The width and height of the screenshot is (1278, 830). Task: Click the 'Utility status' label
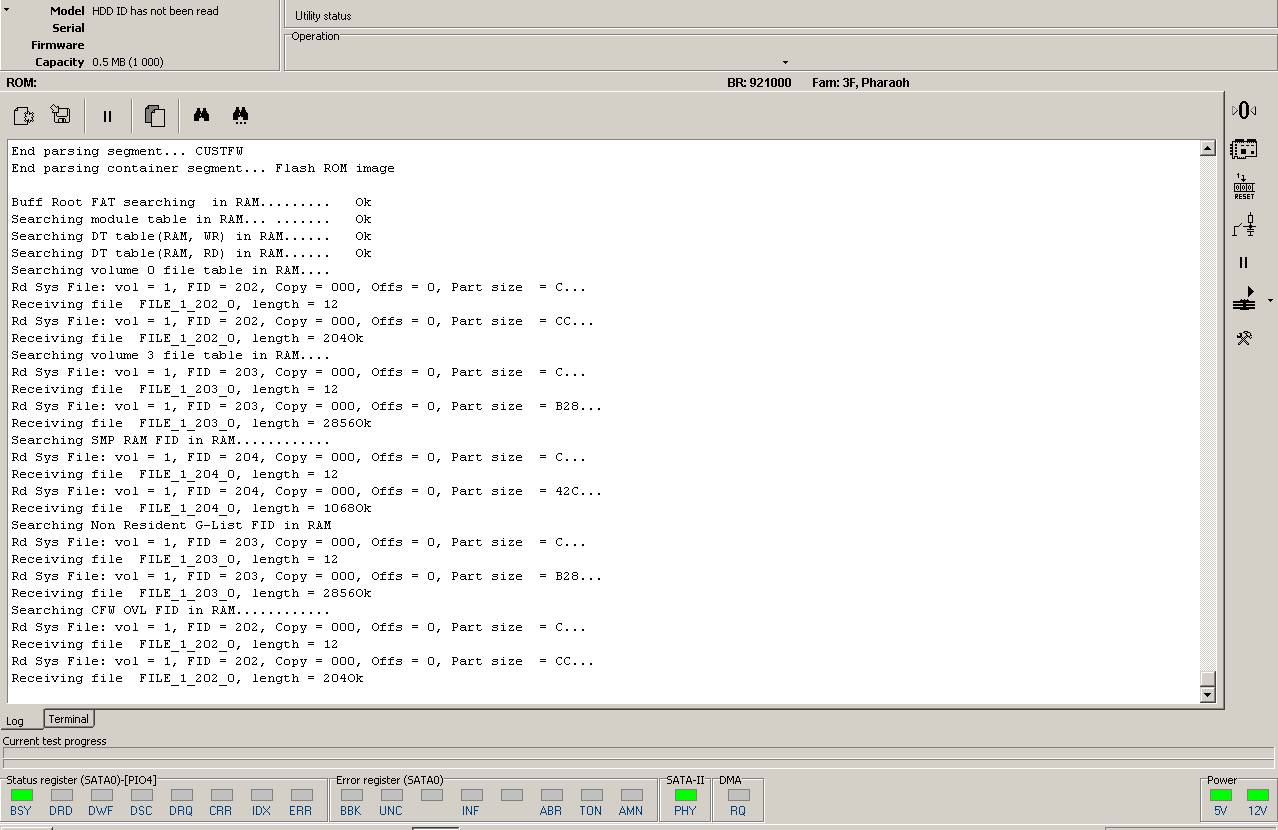(323, 16)
